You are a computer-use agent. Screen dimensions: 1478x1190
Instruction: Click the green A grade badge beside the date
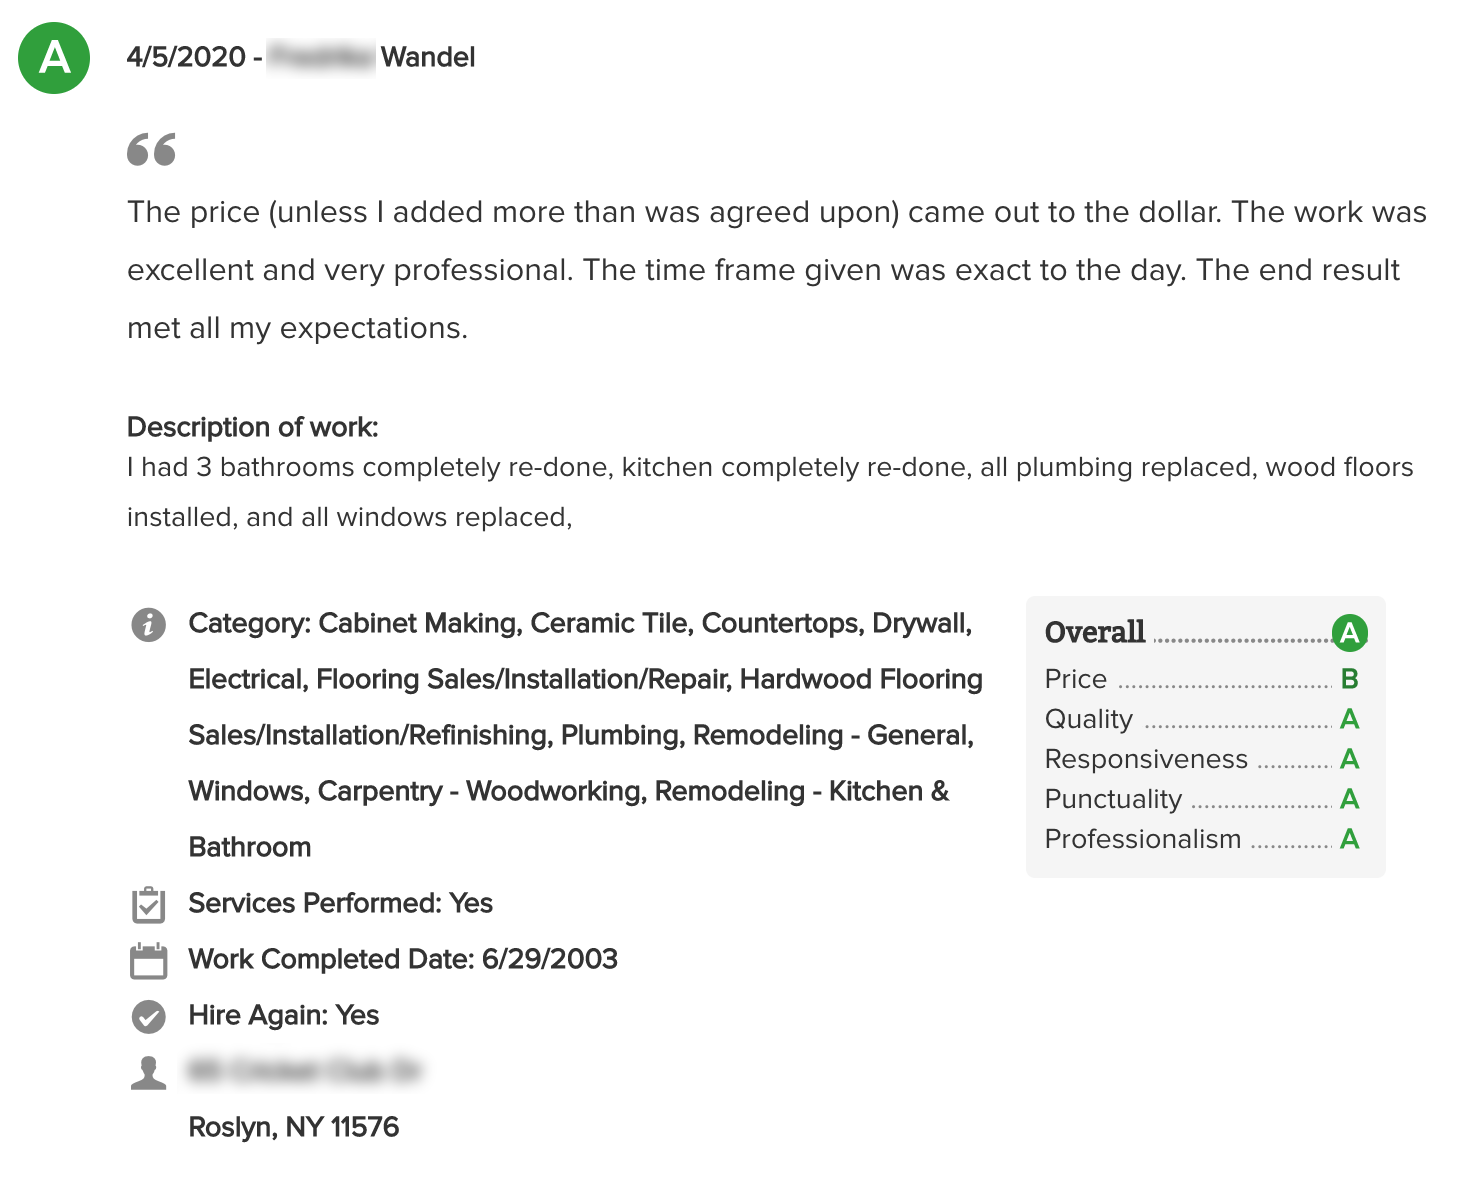coord(54,58)
